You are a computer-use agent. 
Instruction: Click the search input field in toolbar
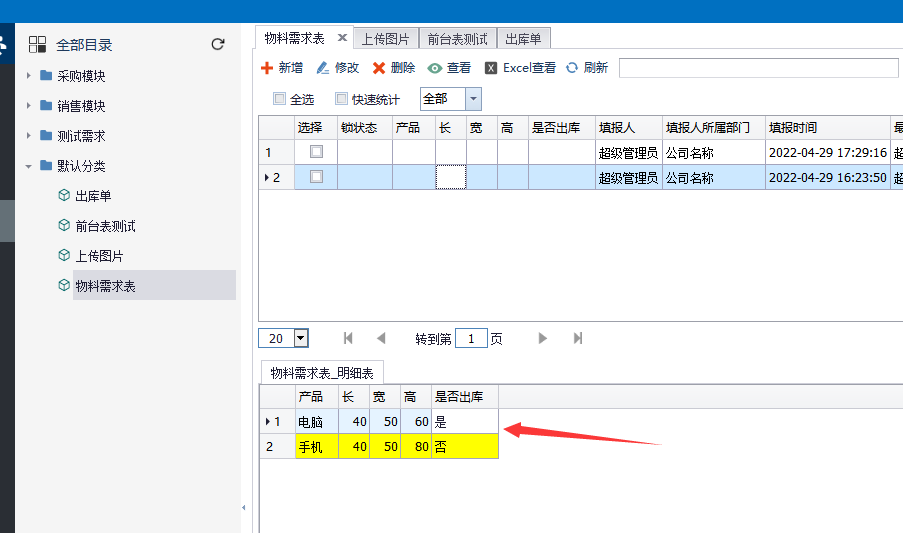tap(758, 68)
